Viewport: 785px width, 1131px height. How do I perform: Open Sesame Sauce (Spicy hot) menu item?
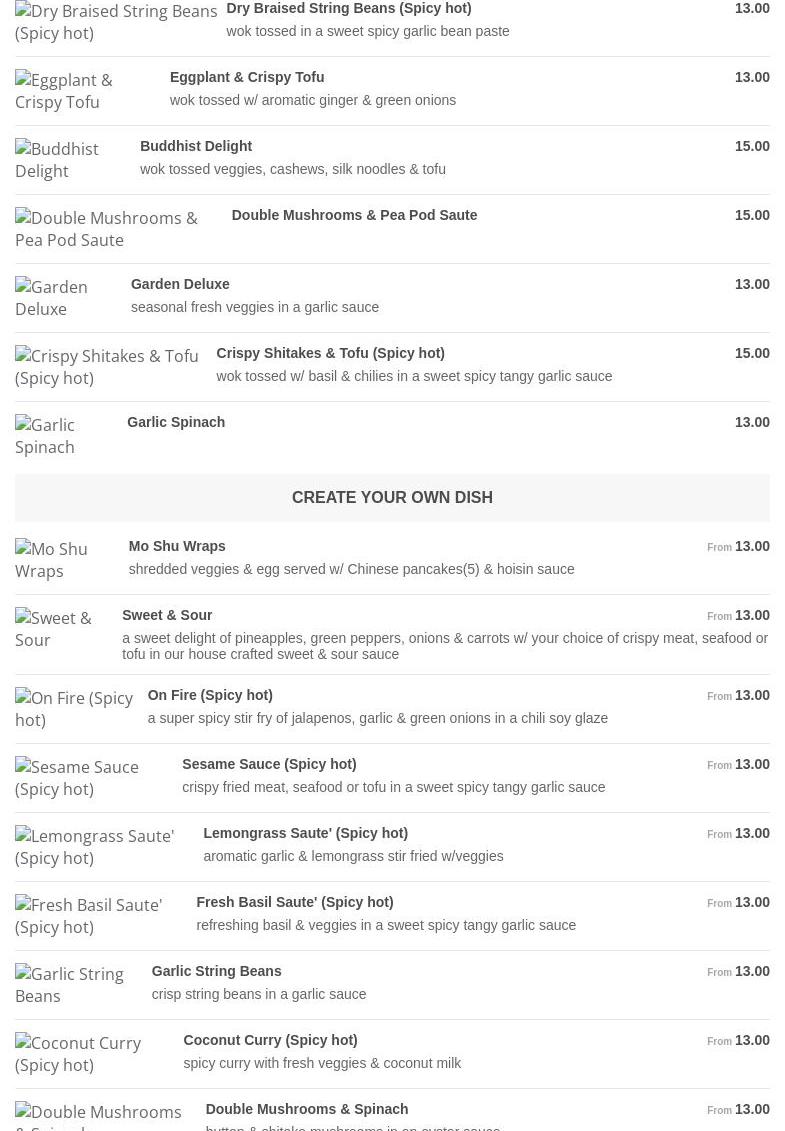[x=269, y=764]
